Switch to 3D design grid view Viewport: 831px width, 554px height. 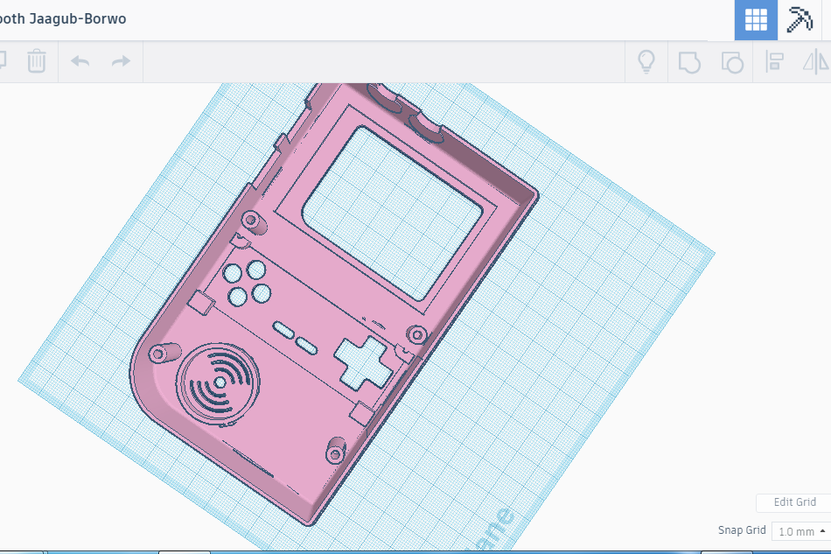[x=756, y=20]
